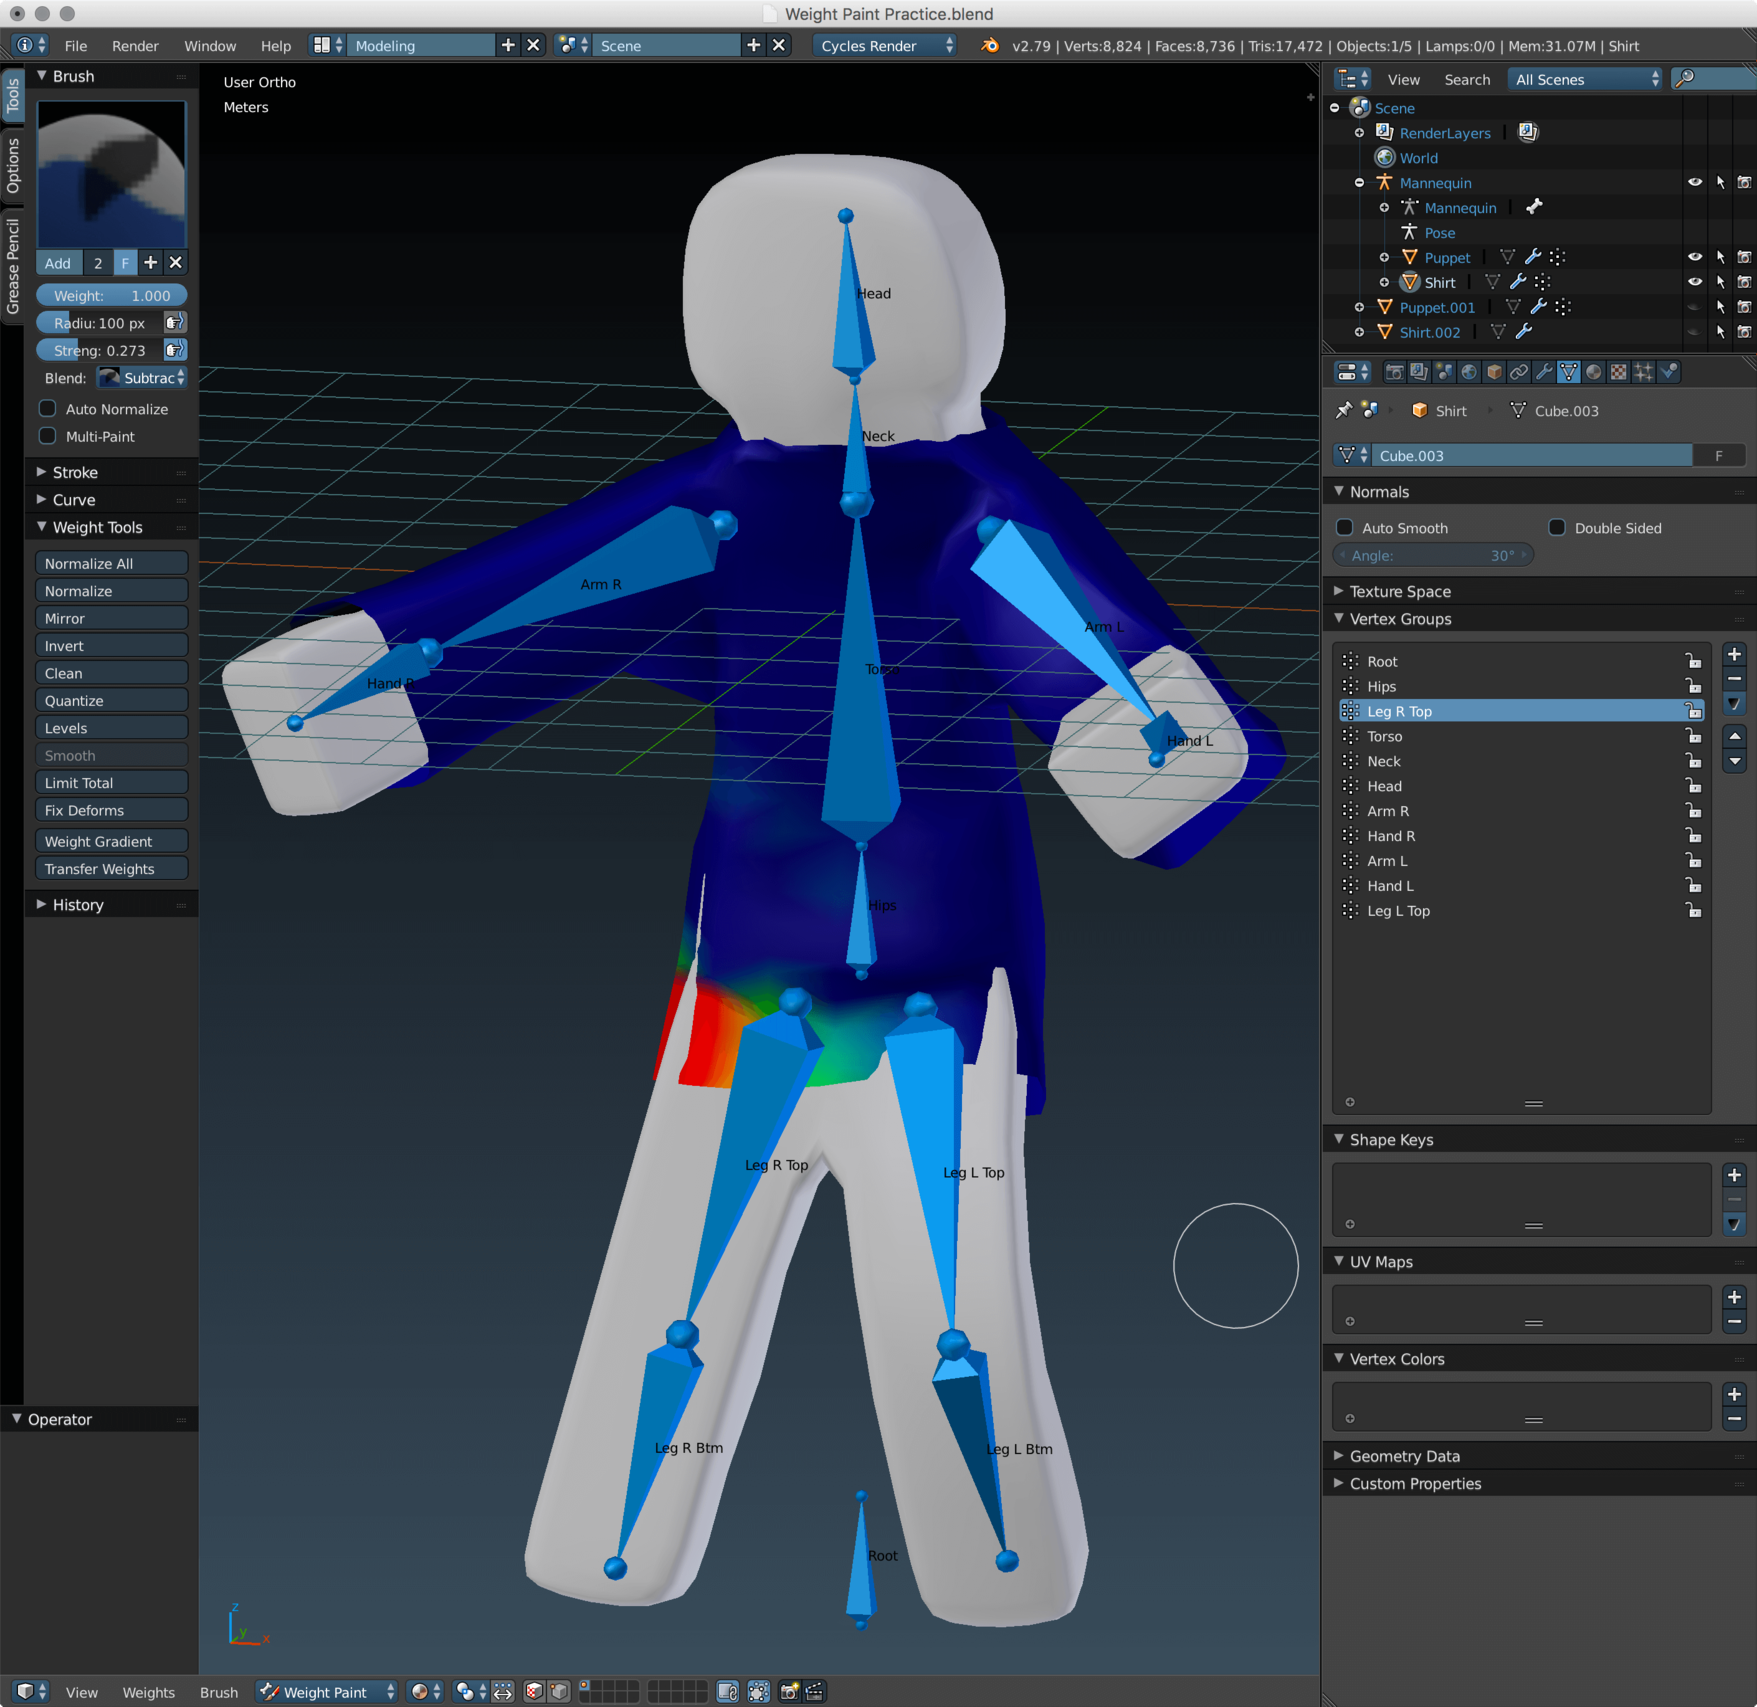Click the brush preview thumbnail
The height and width of the screenshot is (1707, 1757).
(111, 174)
